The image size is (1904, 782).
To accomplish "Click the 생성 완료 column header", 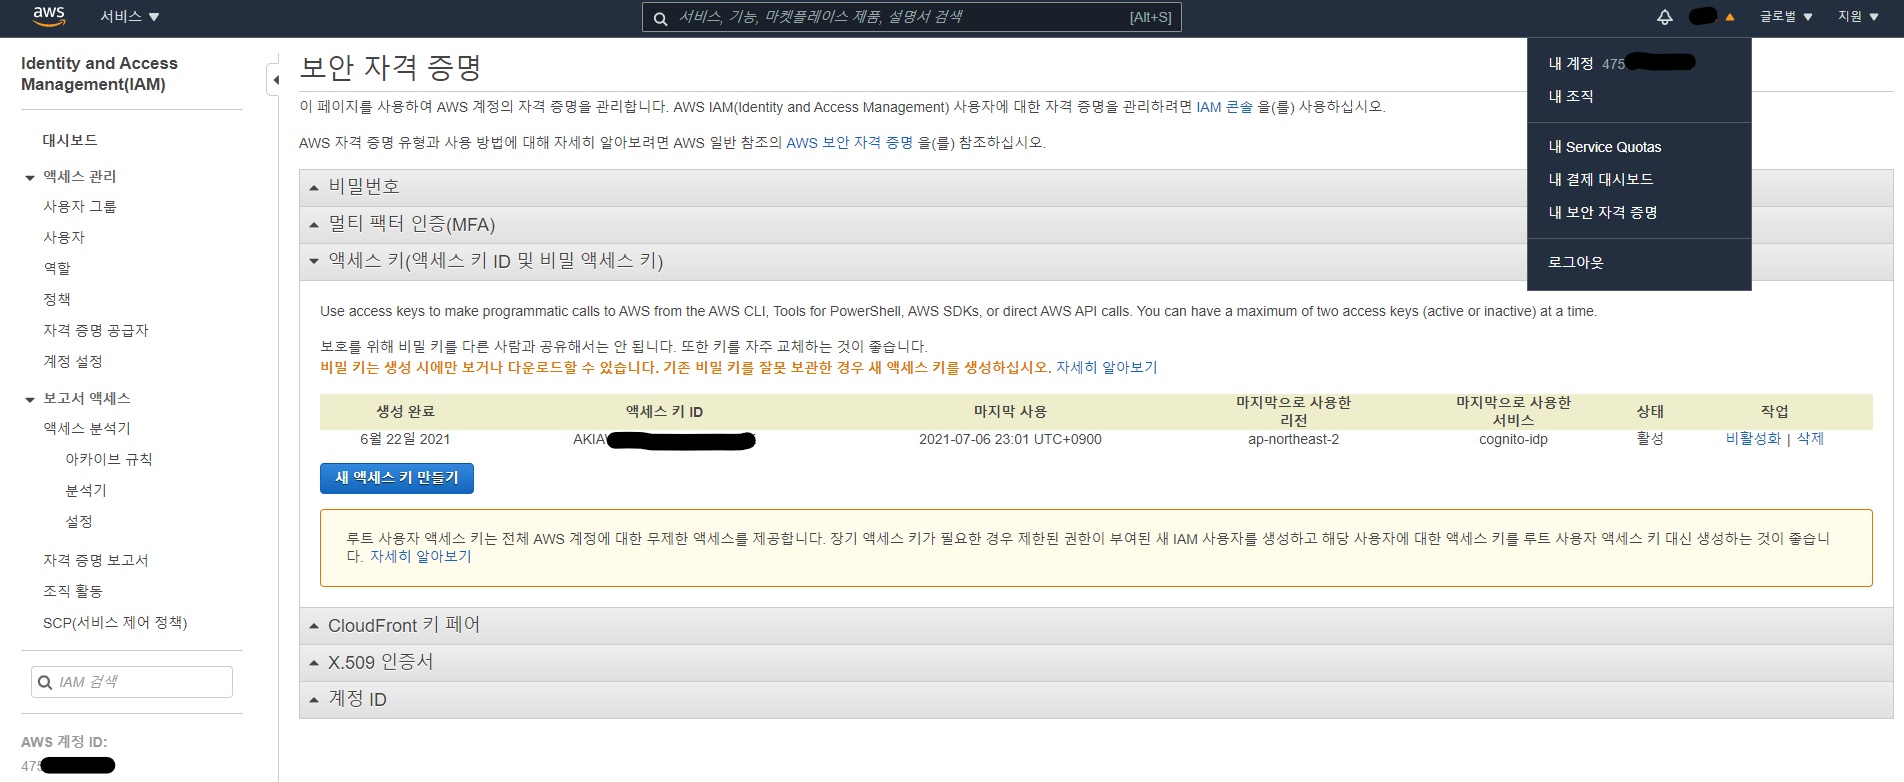I will pyautogui.click(x=405, y=411).
